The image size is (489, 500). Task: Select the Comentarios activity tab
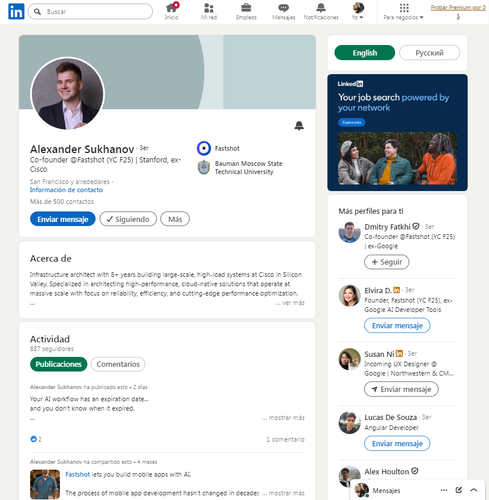point(118,364)
